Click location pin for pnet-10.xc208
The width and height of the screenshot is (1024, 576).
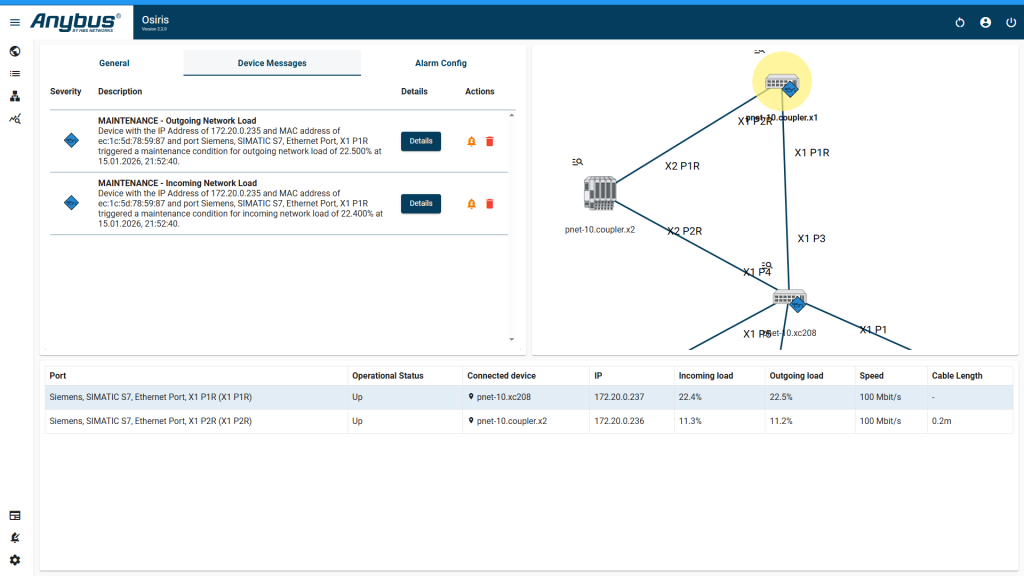[471, 396]
